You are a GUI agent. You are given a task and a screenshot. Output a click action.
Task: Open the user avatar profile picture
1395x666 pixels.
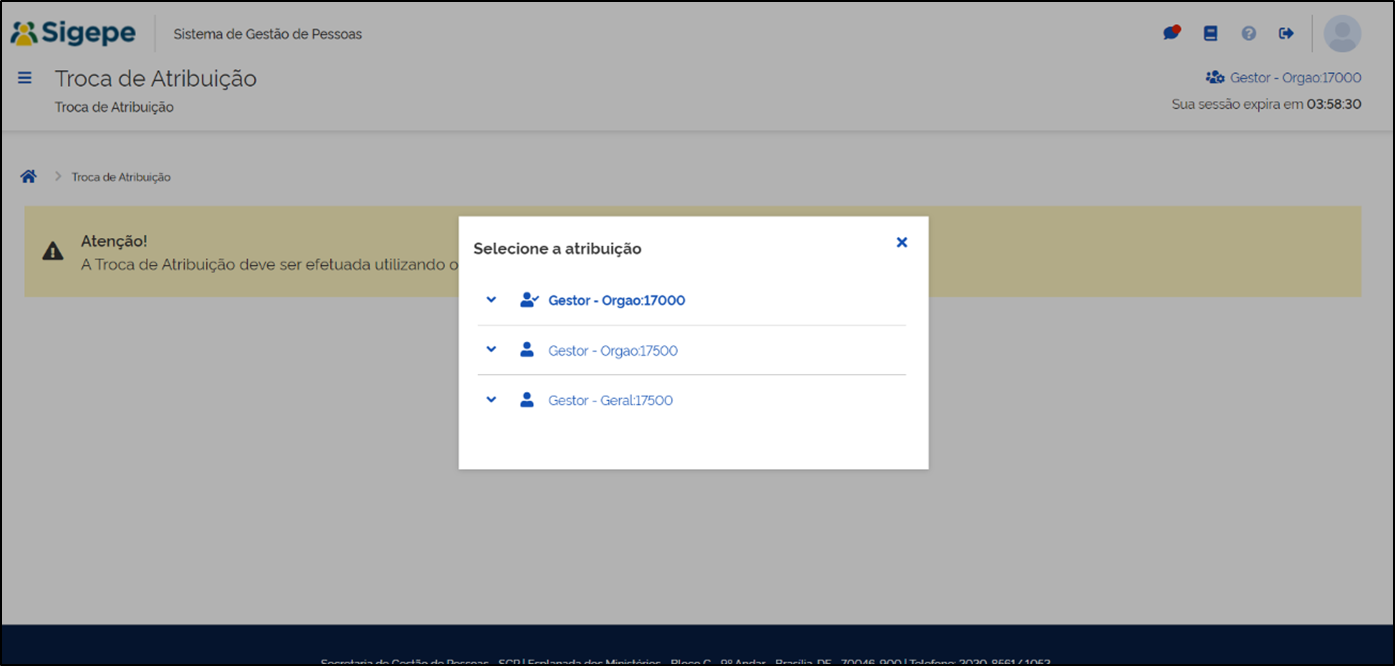pyautogui.click(x=1342, y=34)
